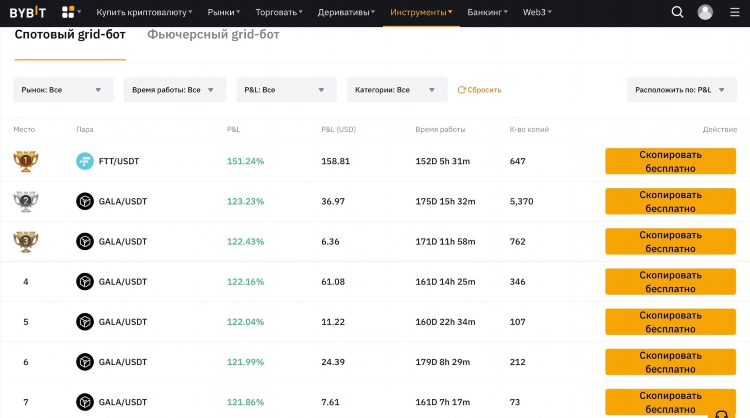Open the Банкинг menu
This screenshot has width=750, height=418.
(x=487, y=12)
